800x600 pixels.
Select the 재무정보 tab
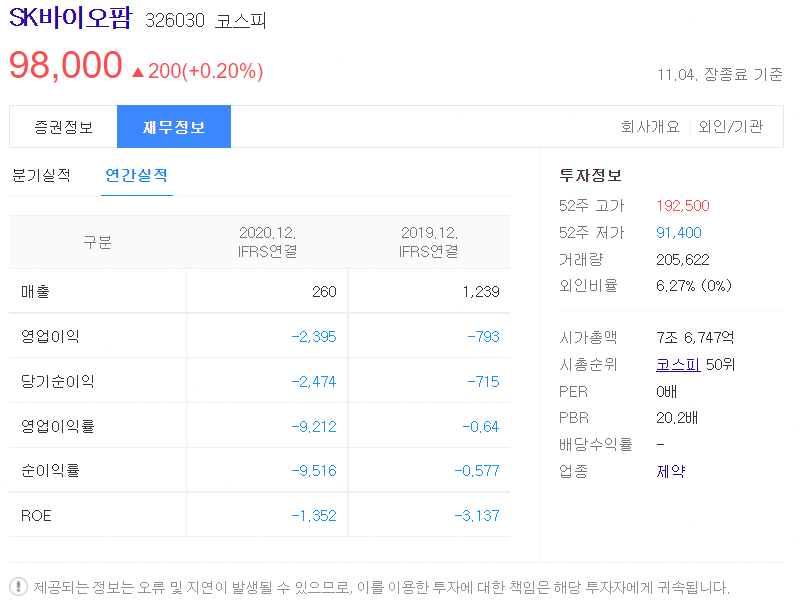[174, 127]
